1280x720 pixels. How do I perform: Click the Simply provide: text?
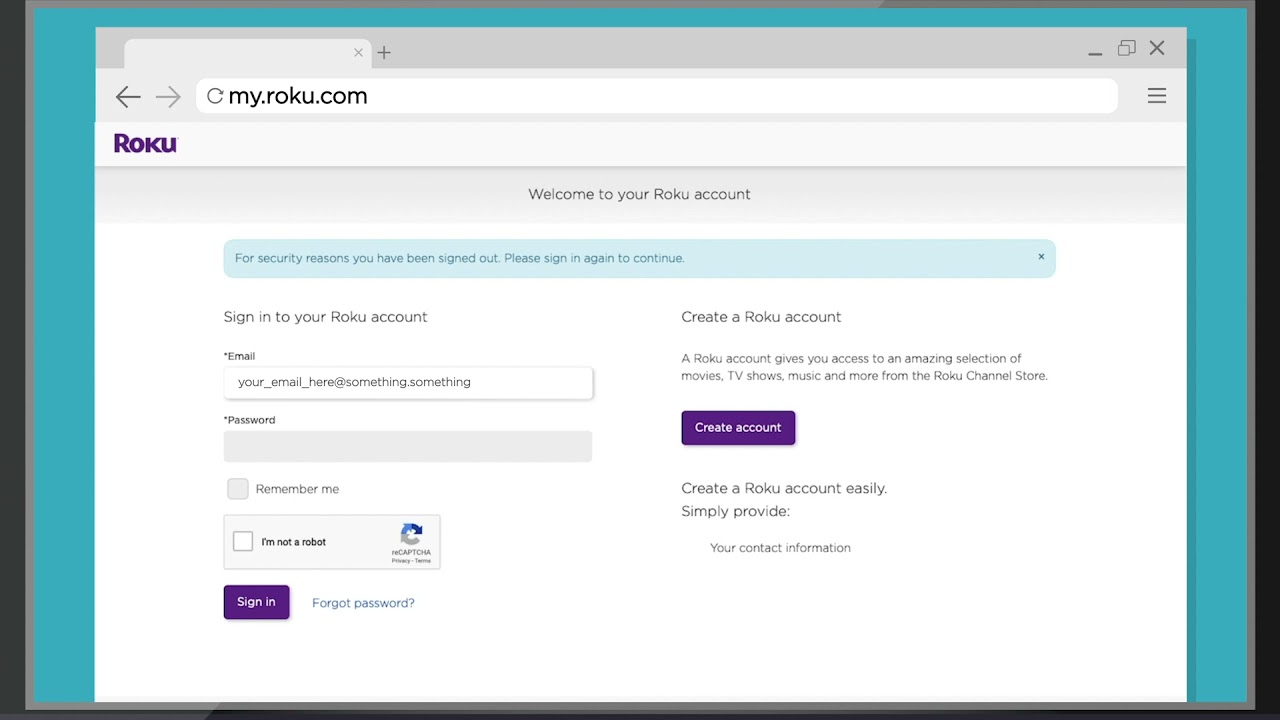(735, 511)
